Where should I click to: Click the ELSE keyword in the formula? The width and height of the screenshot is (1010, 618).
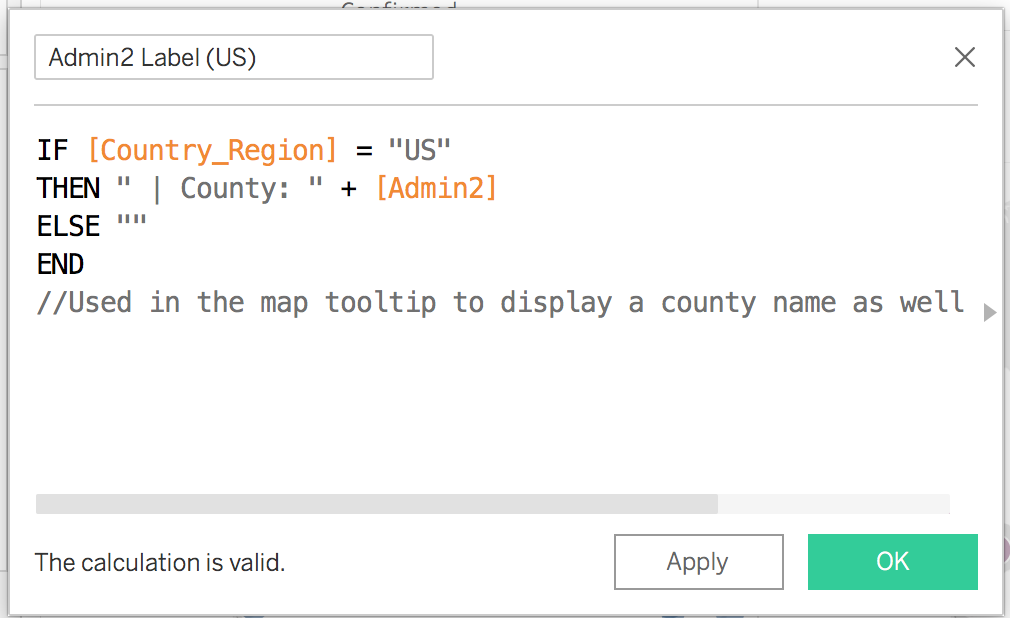[66, 225]
